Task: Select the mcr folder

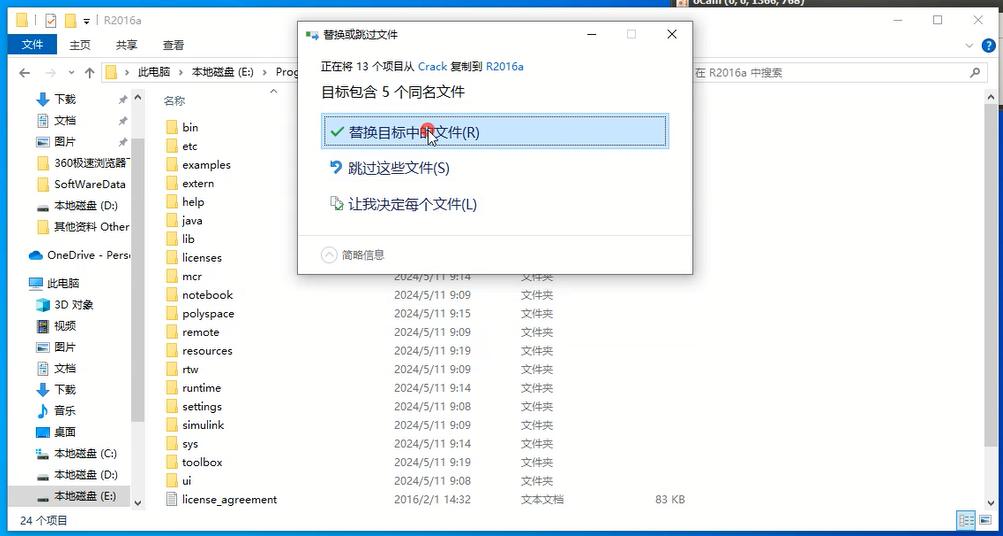Action: (191, 276)
